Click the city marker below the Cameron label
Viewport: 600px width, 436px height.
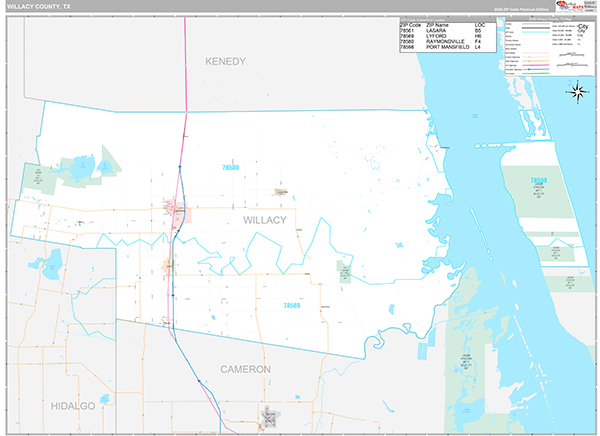(x=268, y=415)
